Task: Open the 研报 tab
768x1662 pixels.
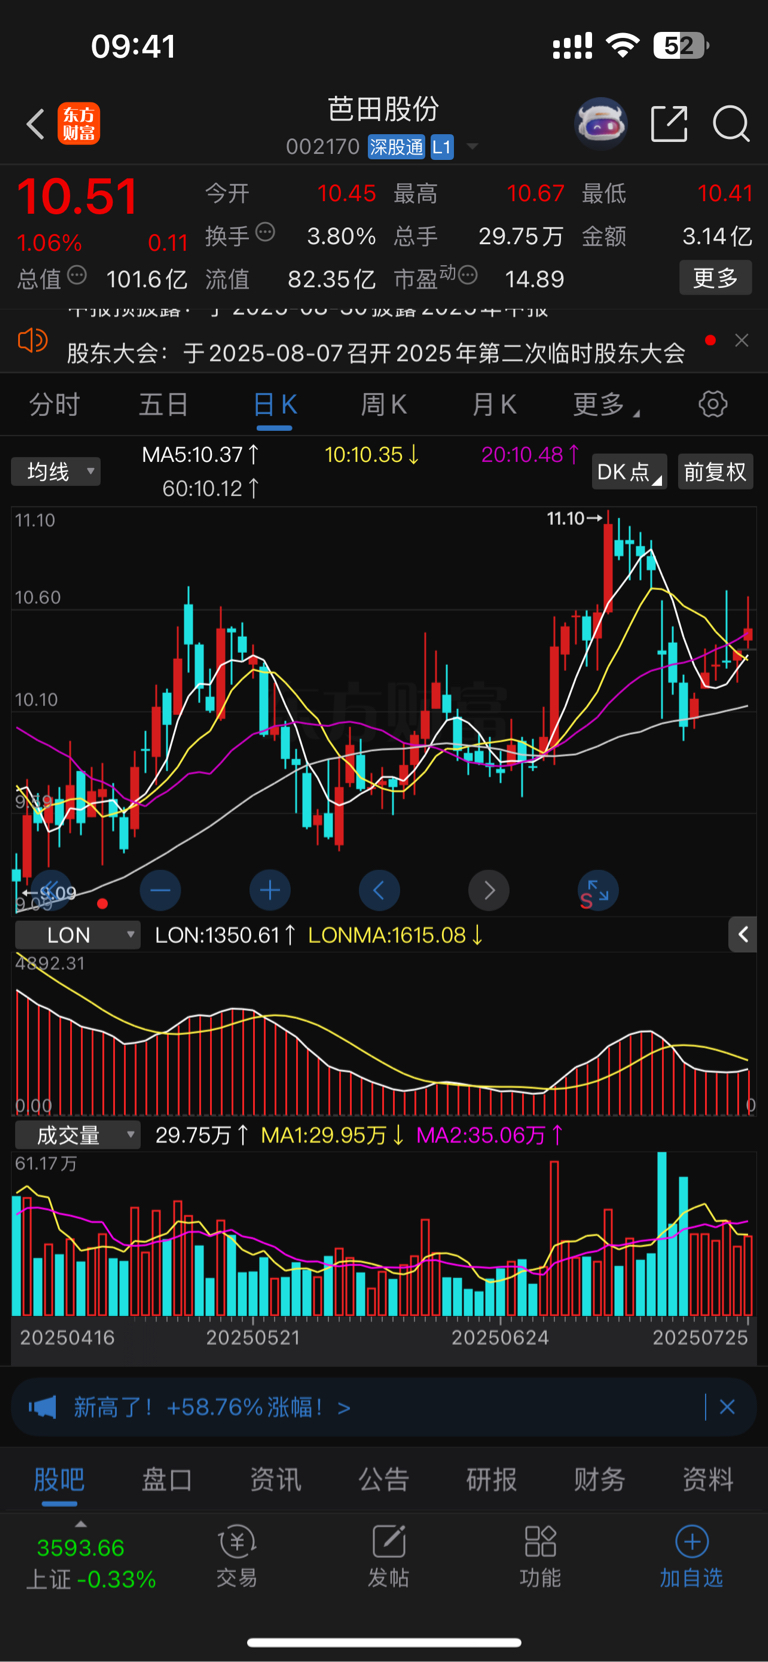Action: click(x=492, y=1479)
